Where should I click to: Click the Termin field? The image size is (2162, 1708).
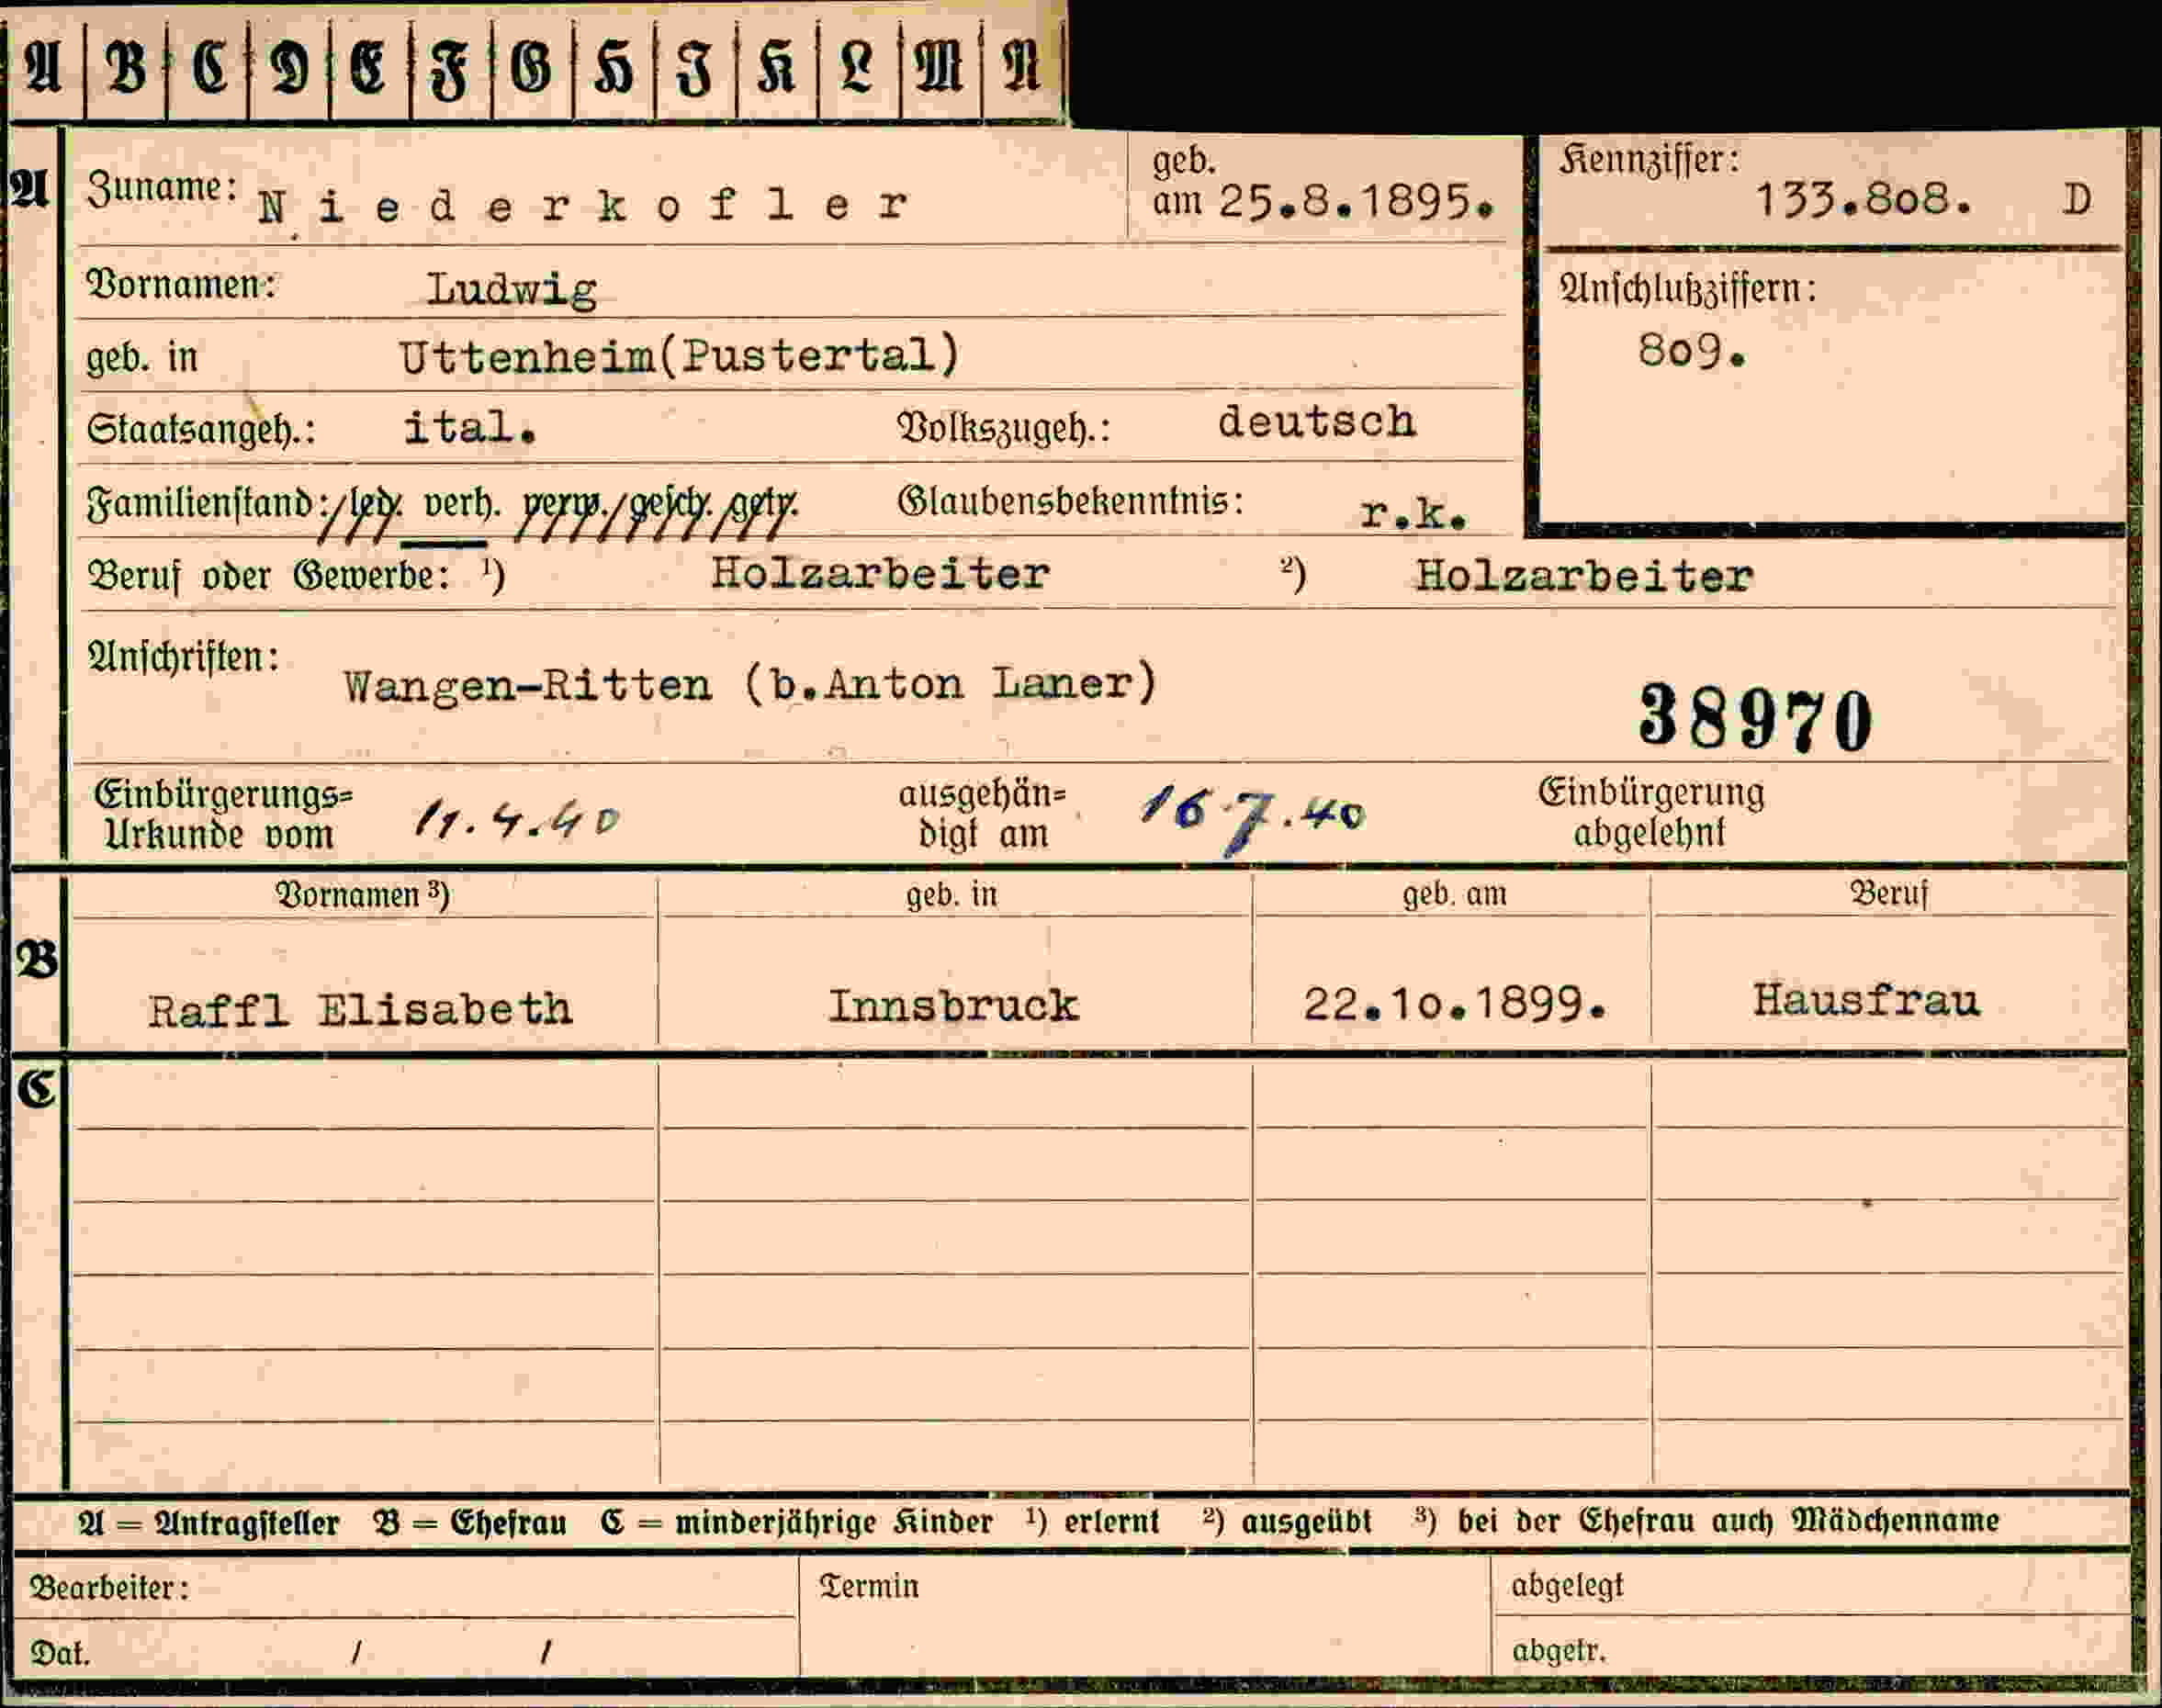pos(1146,1614)
